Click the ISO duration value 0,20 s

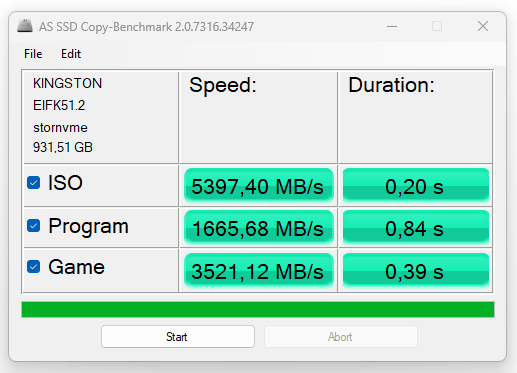(x=415, y=186)
